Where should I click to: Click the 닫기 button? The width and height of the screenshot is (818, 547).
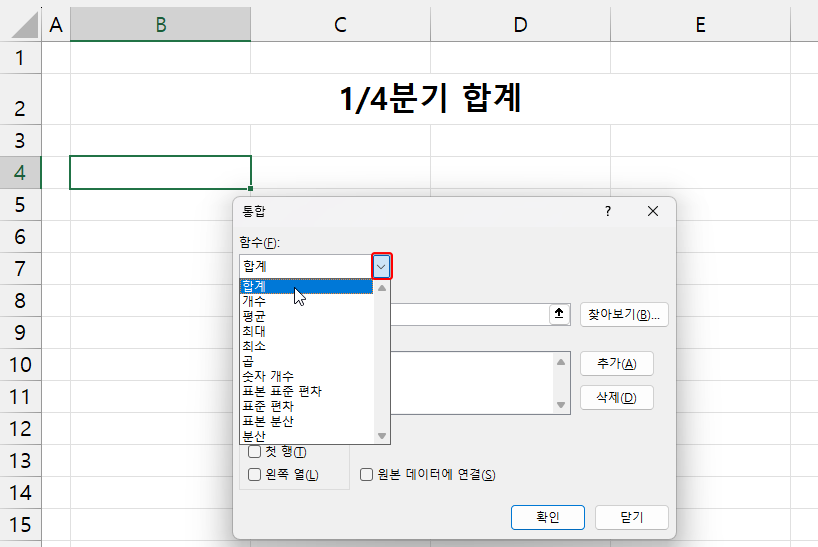[632, 517]
